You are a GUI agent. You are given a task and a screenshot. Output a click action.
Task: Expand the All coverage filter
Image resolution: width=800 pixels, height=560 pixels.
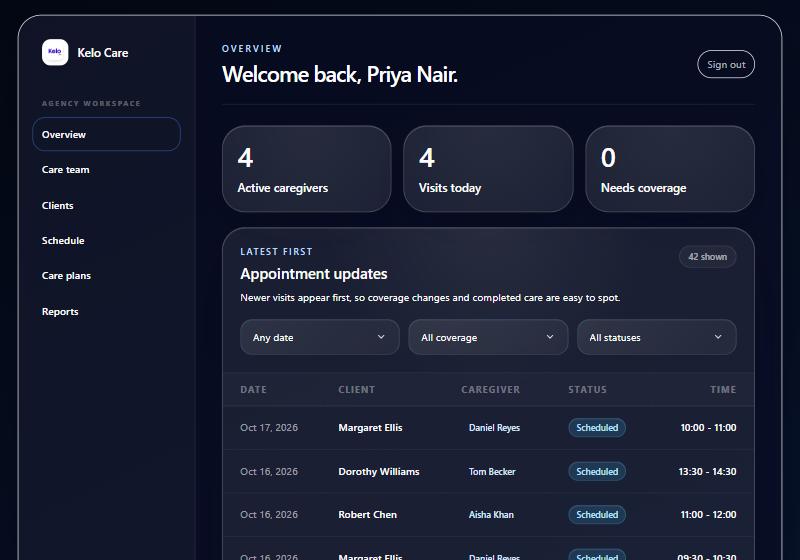coord(488,337)
